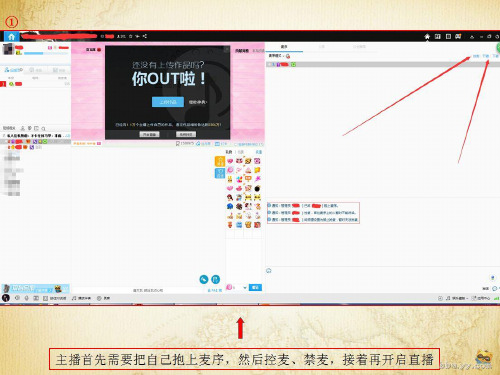Click the microphone icon in bottom bar

(27, 298)
